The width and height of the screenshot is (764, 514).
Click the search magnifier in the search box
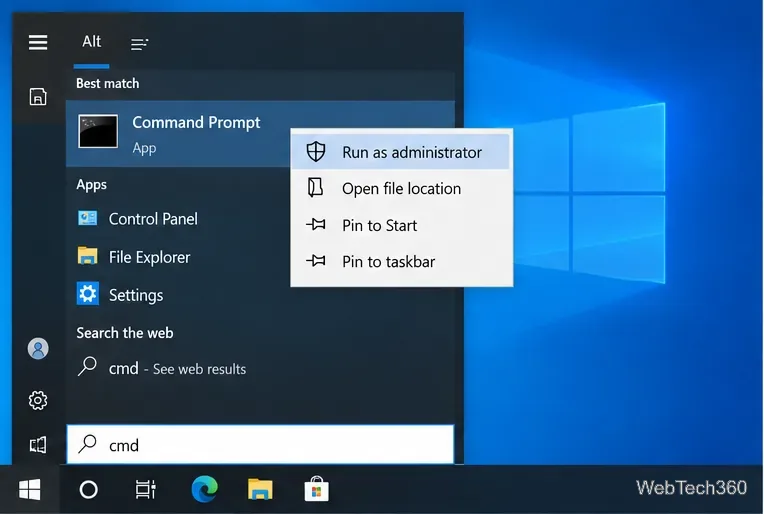click(88, 443)
